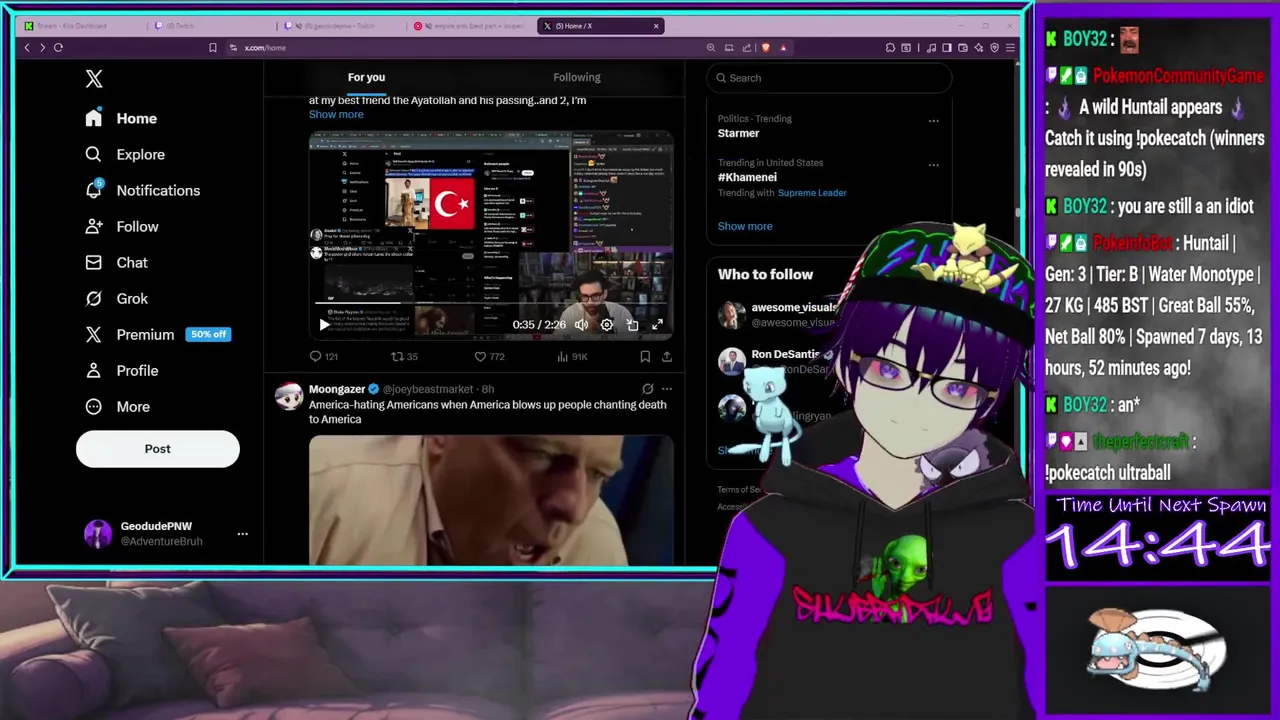Open the Starmer trending topic
Image resolution: width=1280 pixels, height=720 pixels.
[738, 133]
